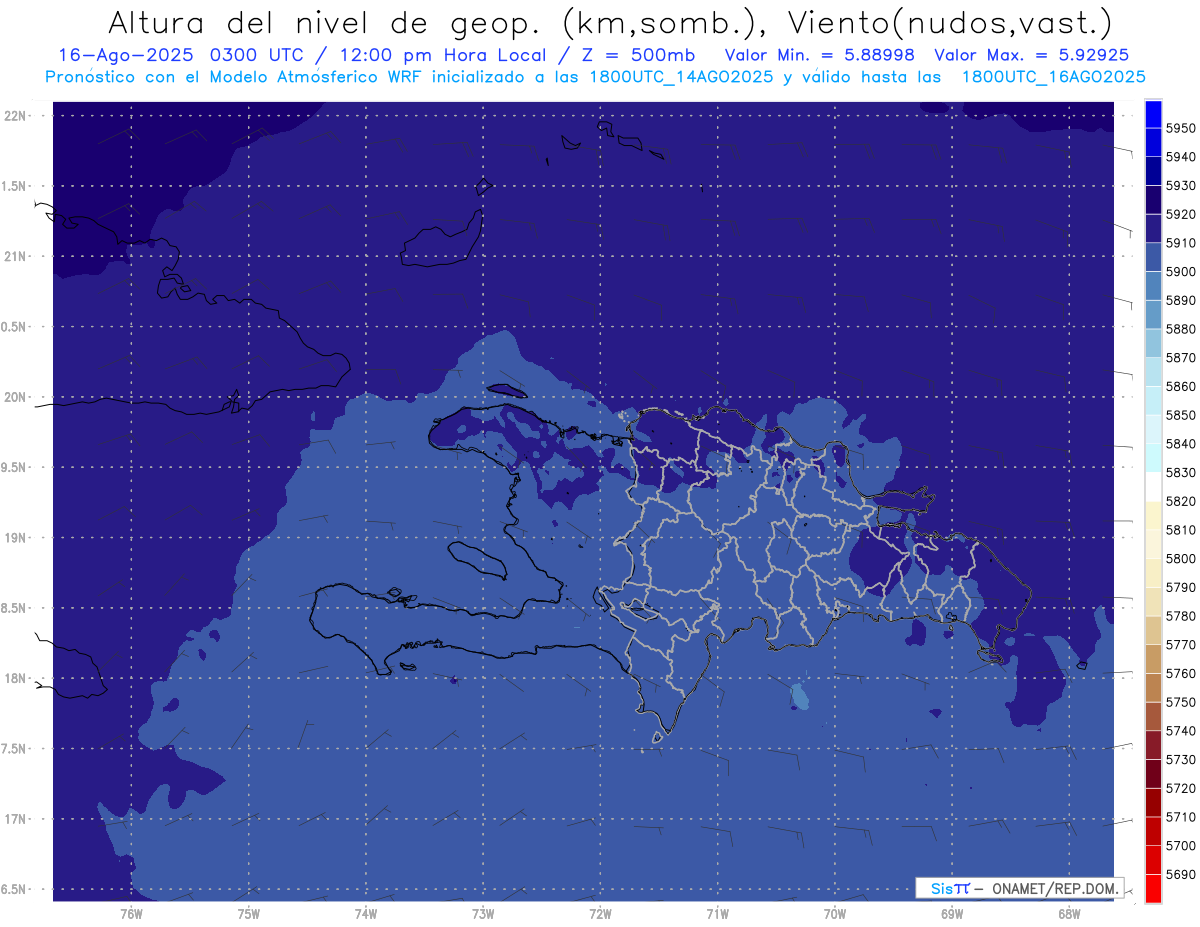Click the latitude label 17N
Viewport: 1200px width, 927px height.
tap(16, 819)
